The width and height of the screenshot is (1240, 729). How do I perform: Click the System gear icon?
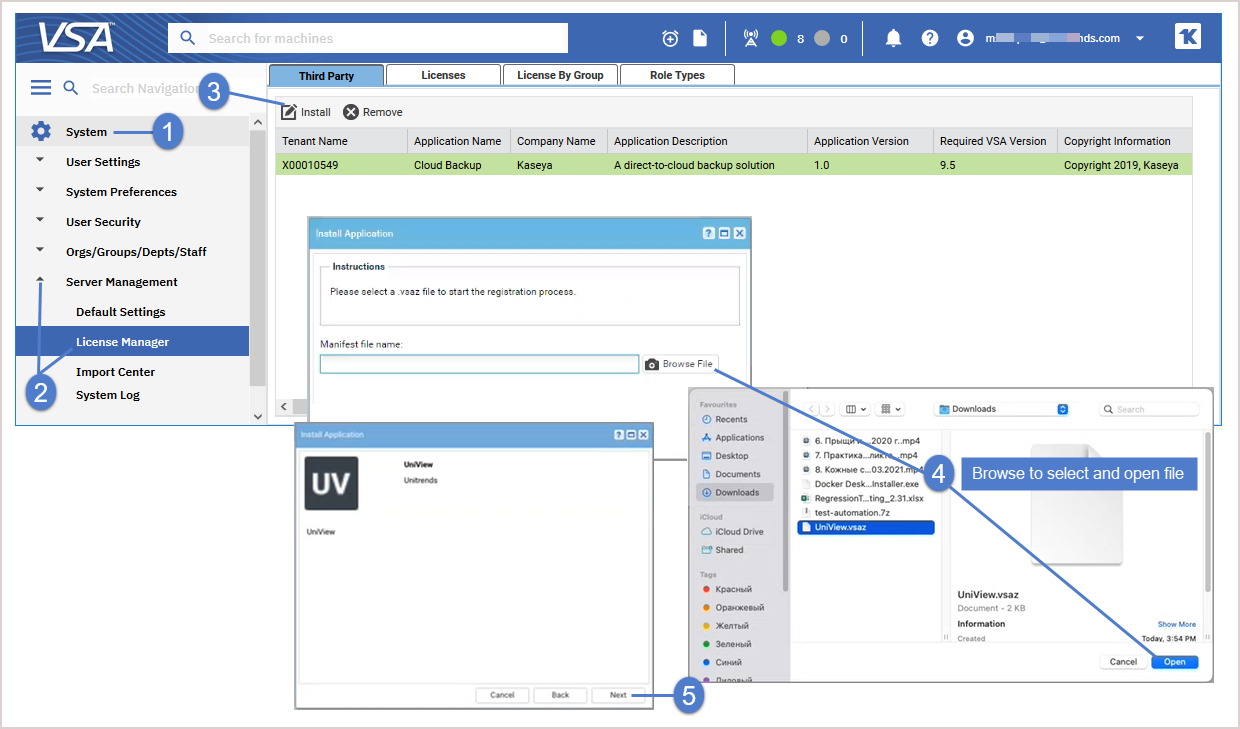click(x=41, y=131)
